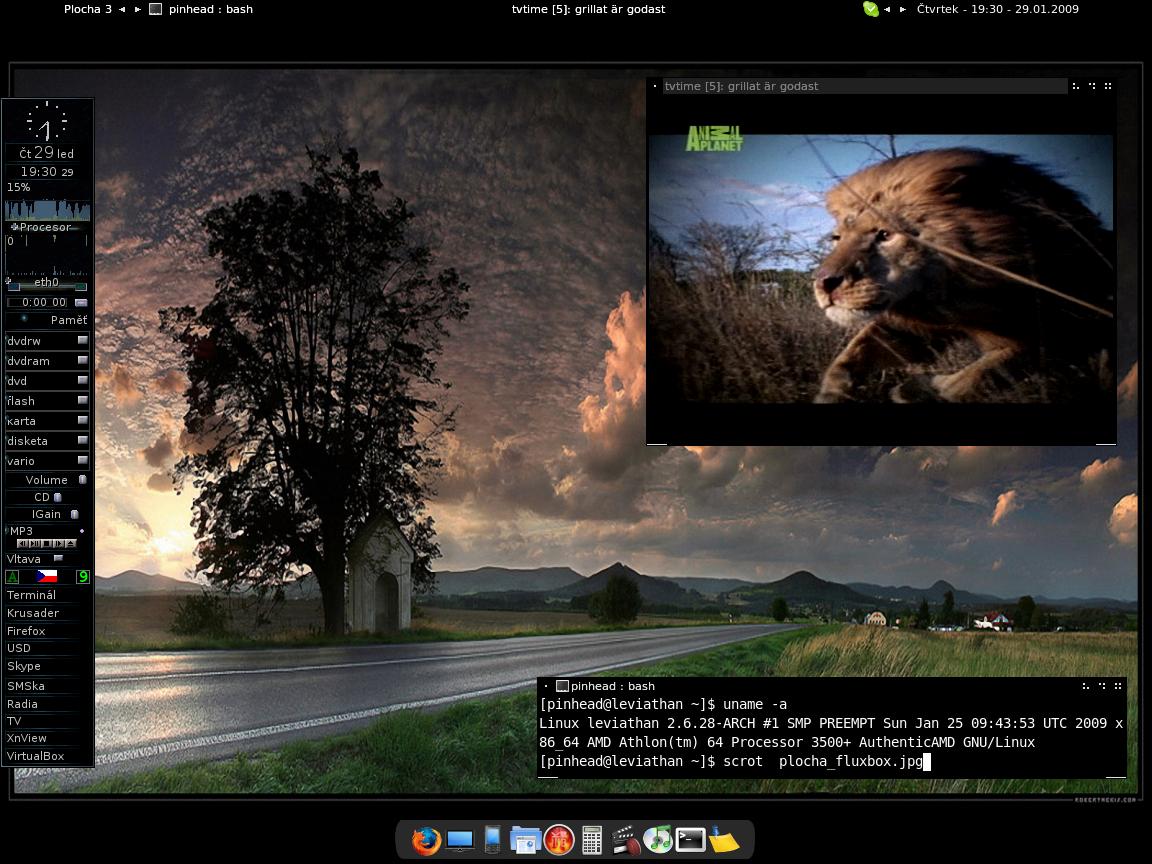Click the Procesor label in side panel
Screen dimensions: 1152x864
[x=46, y=227]
